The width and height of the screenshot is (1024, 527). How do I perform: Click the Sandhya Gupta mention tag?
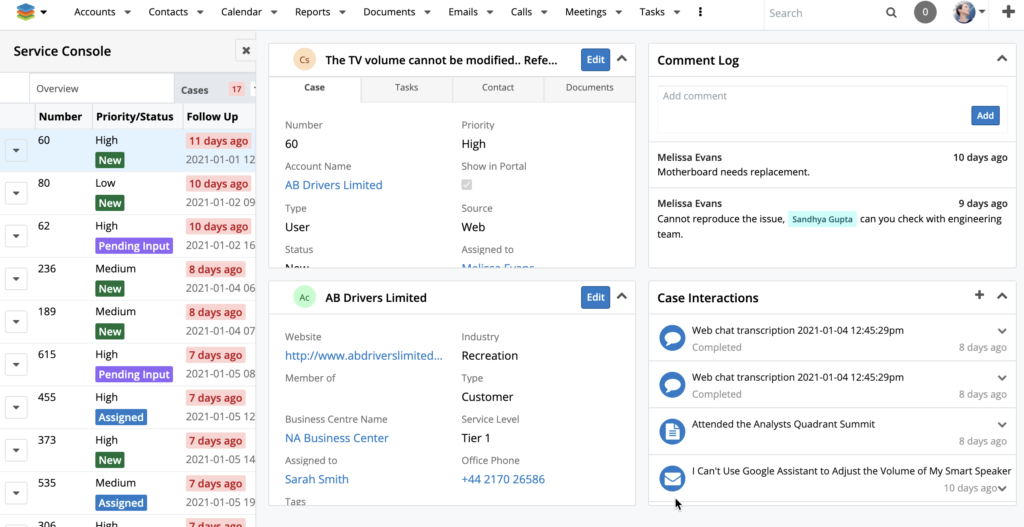click(822, 219)
